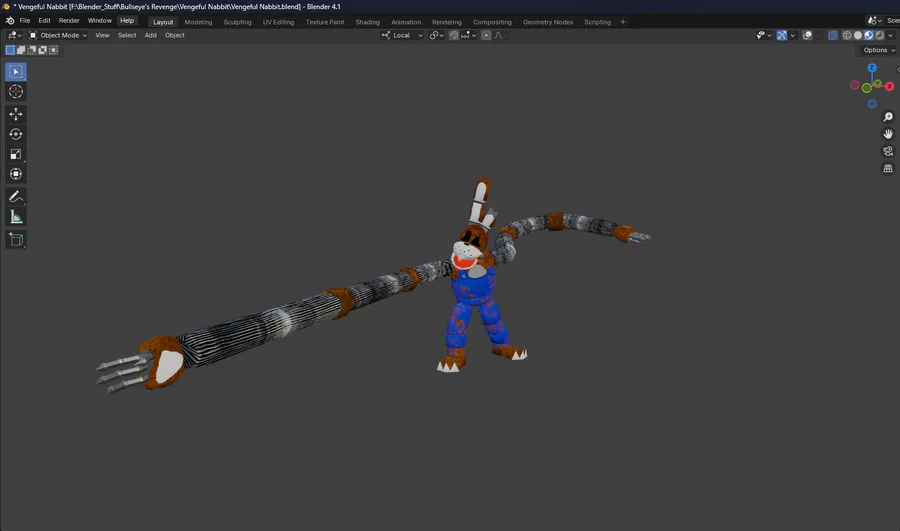Select the Measure tool
The image size is (900, 531).
(x=15, y=217)
